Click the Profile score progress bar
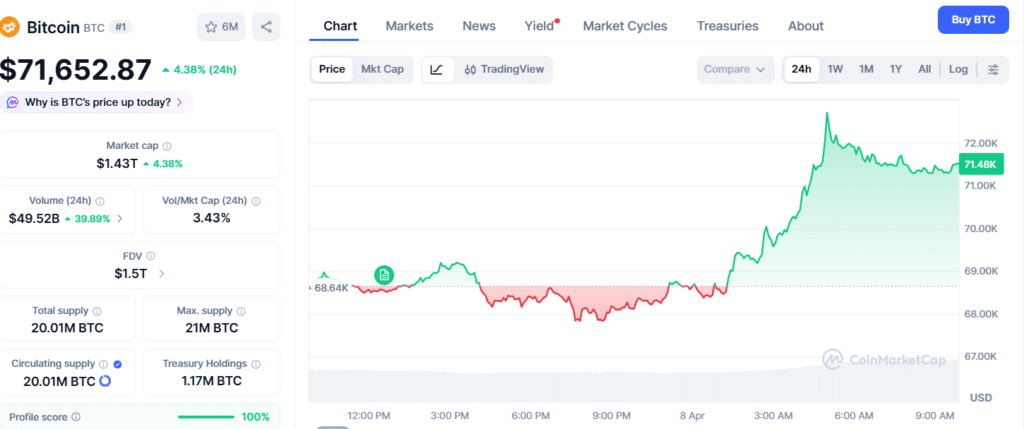The width and height of the screenshot is (1024, 429). [x=206, y=417]
